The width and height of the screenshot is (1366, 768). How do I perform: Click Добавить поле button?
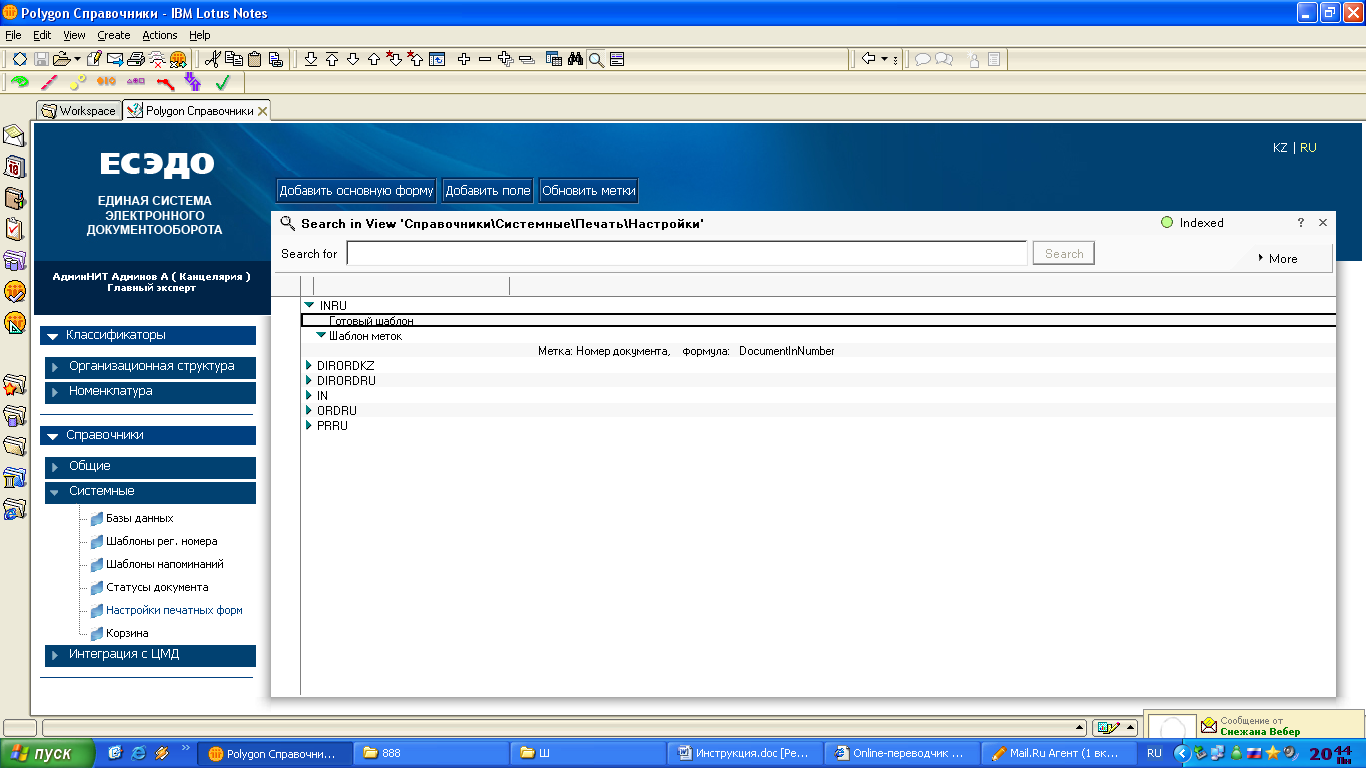488,191
